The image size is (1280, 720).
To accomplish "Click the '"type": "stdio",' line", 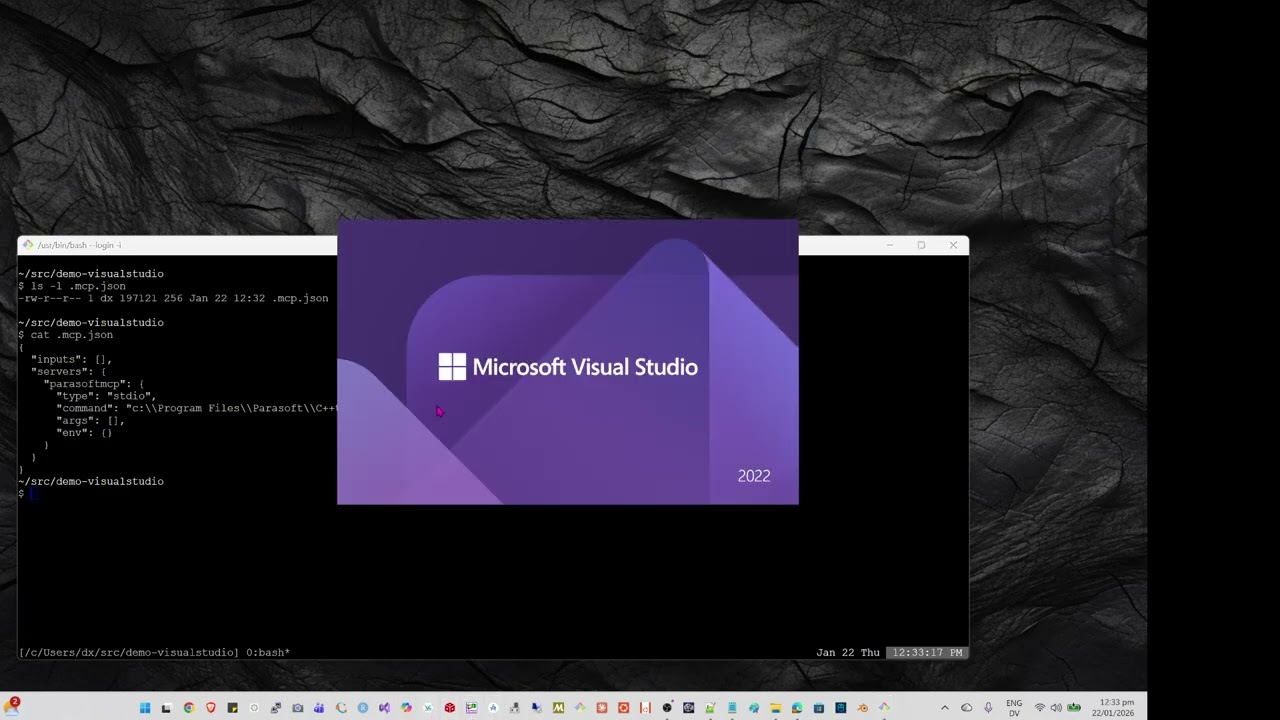I will pyautogui.click(x=106, y=396).
